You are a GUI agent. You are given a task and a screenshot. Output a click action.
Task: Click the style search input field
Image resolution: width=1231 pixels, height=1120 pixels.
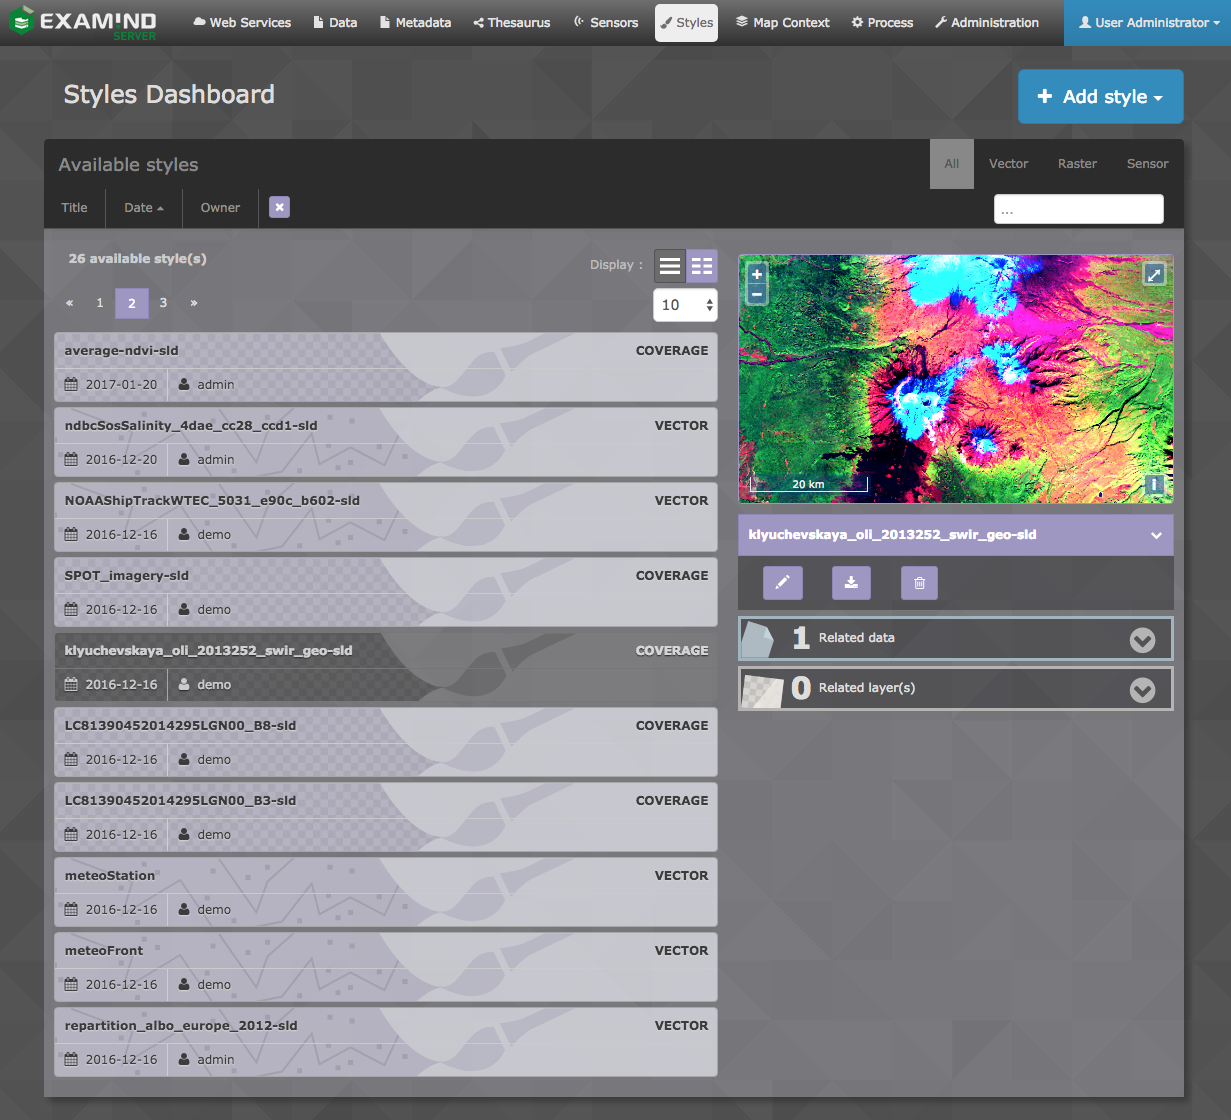[x=1078, y=210]
